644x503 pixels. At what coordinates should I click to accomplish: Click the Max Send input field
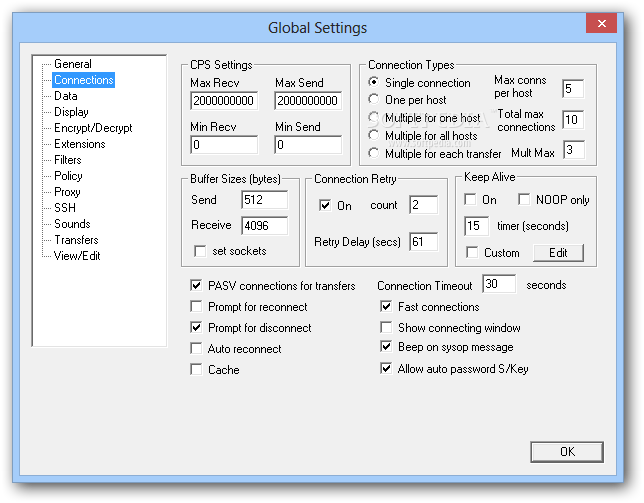pyautogui.click(x=308, y=101)
